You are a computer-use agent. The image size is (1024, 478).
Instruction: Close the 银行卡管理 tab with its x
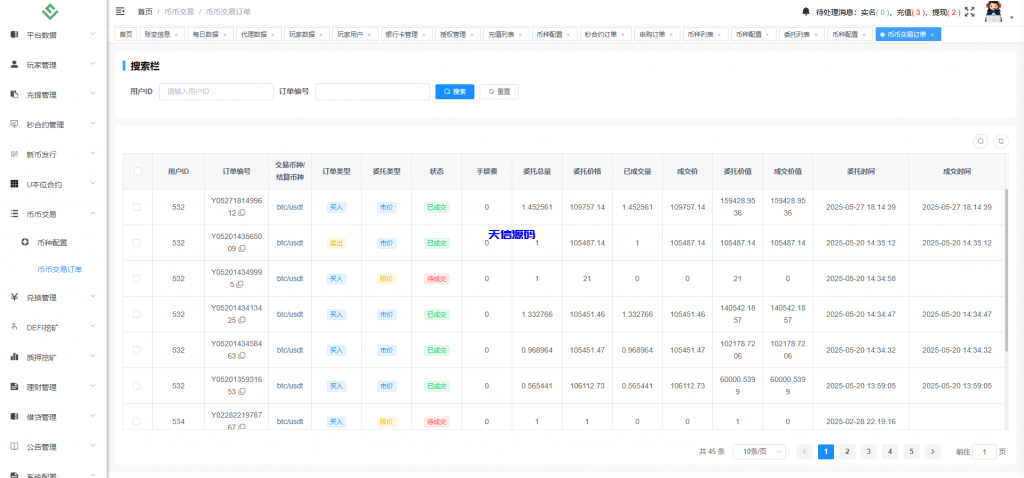pyautogui.click(x=423, y=35)
